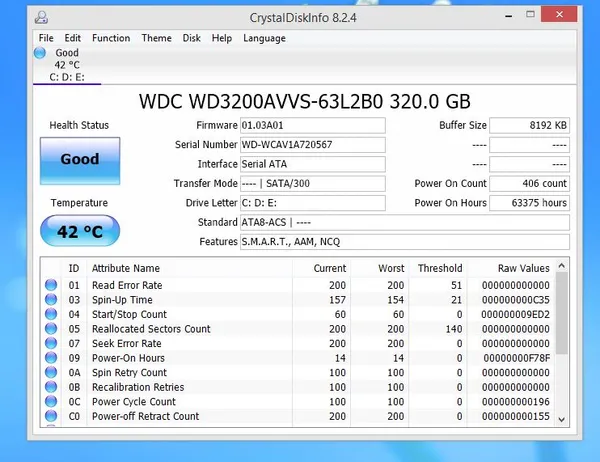Screen dimensions: 600x462
Task: Open the File menu
Action: coord(46,38)
